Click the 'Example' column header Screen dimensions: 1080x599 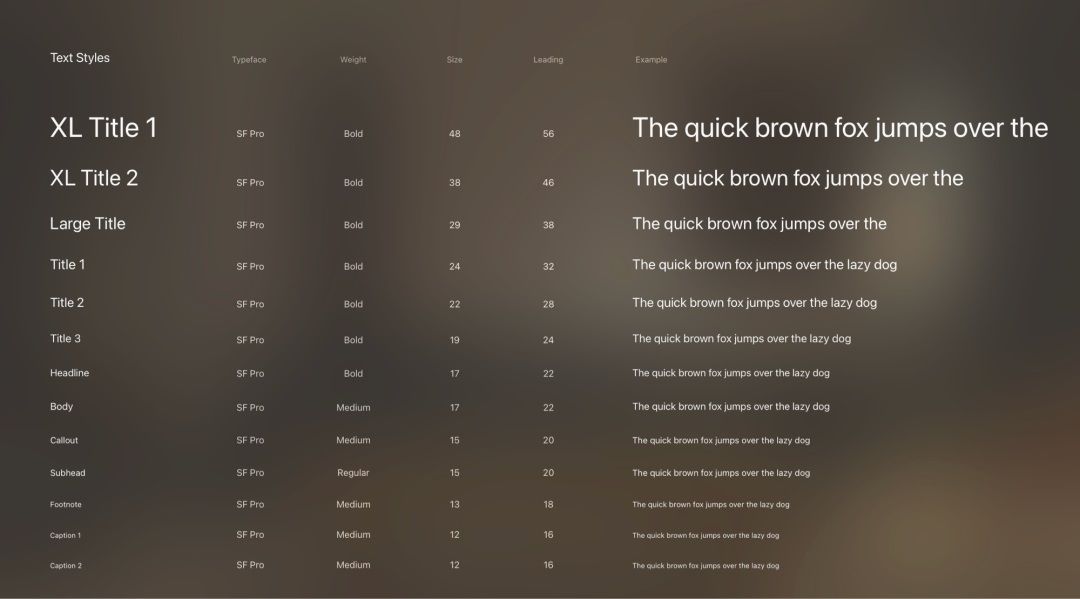651,60
